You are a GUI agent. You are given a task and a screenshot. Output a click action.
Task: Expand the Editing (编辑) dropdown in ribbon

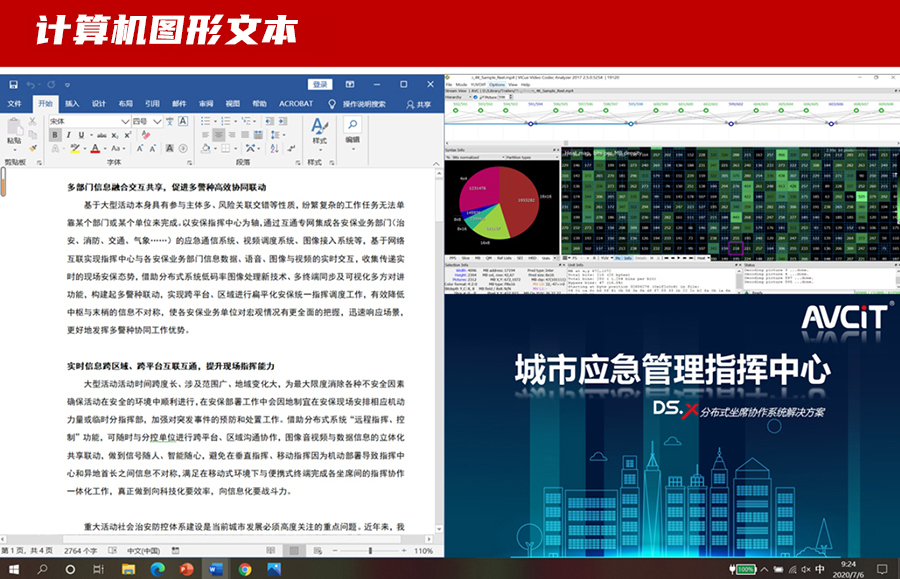click(353, 130)
